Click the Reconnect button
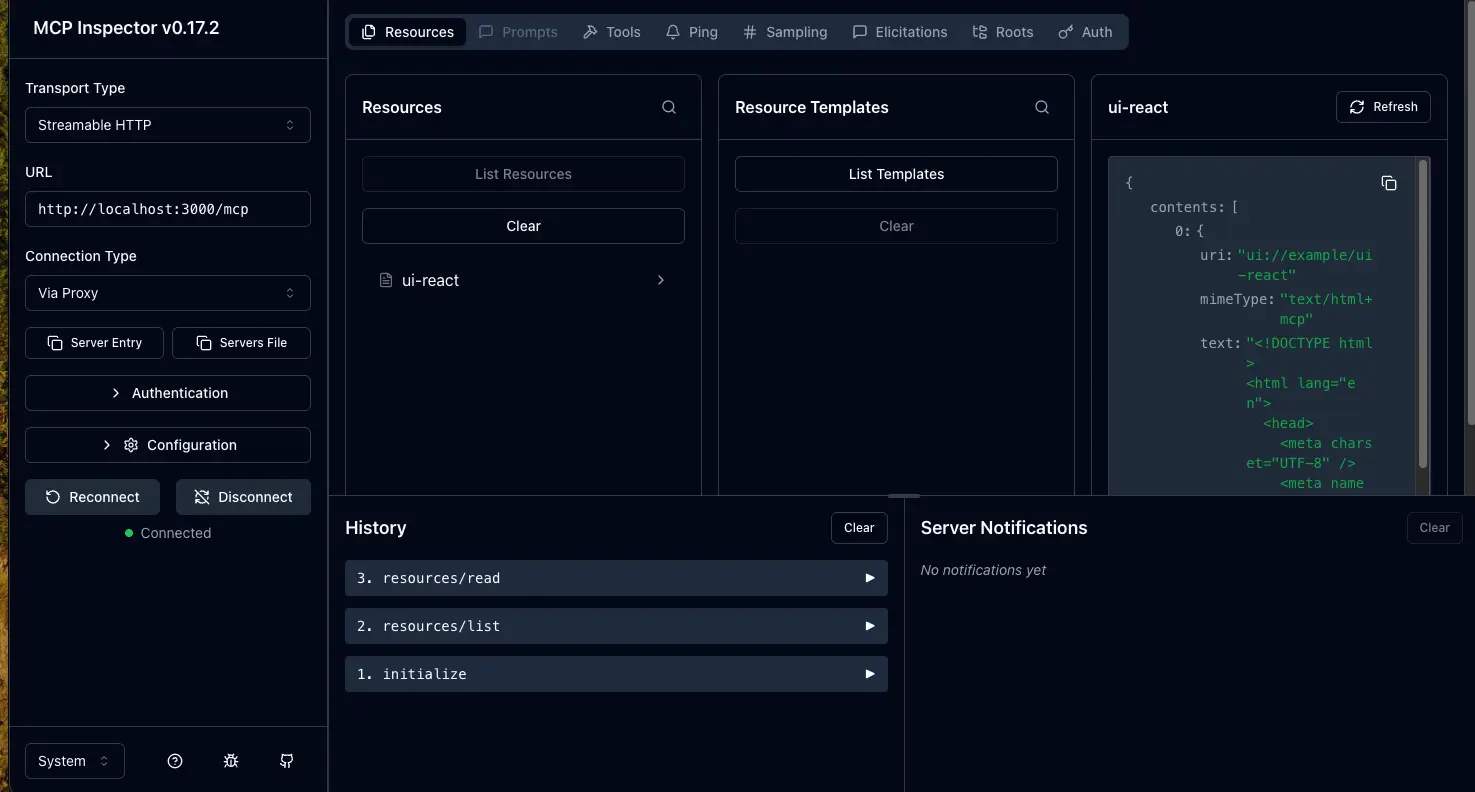This screenshot has height=792, width=1475. tap(92, 497)
